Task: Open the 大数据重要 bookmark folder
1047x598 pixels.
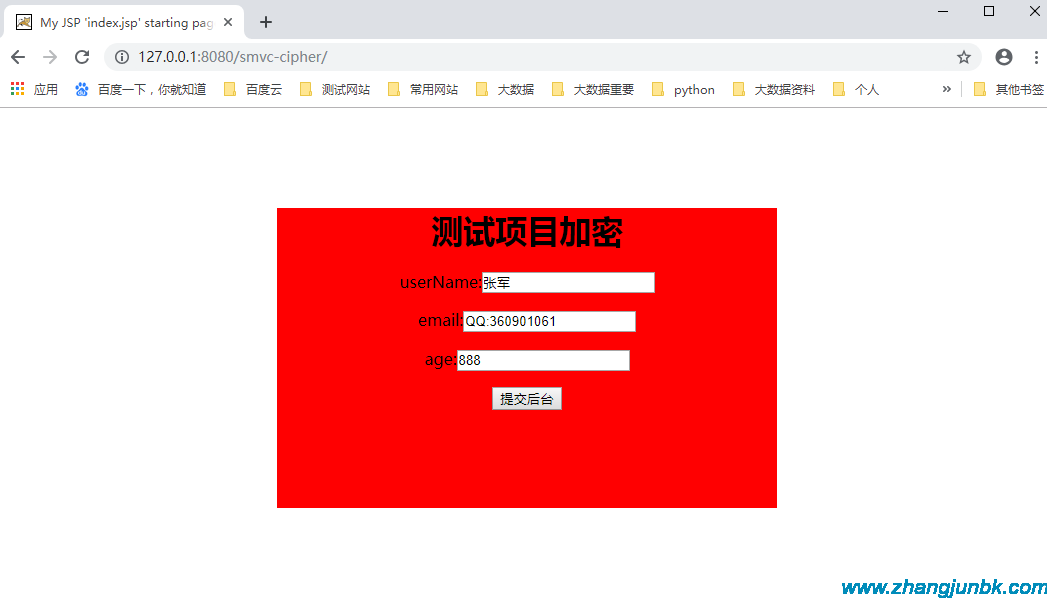Action: click(x=593, y=89)
